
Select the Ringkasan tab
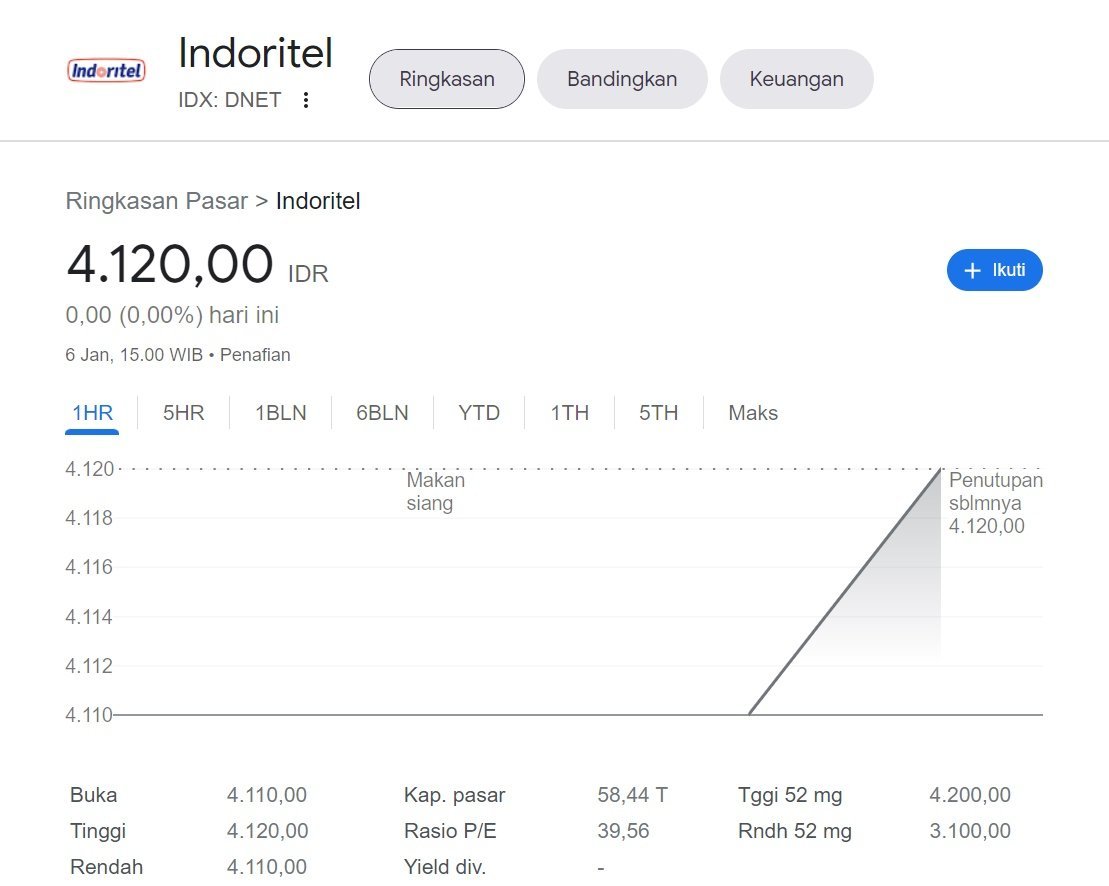point(446,79)
